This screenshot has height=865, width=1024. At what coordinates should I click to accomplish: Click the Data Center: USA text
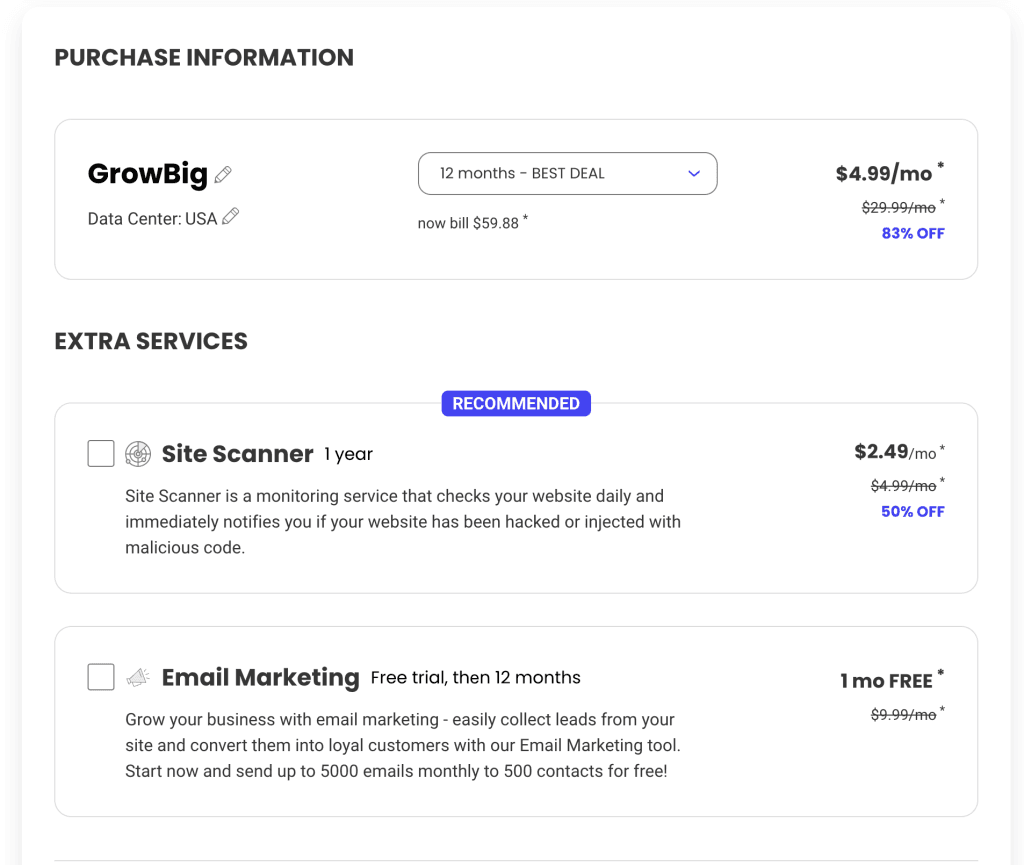point(152,218)
